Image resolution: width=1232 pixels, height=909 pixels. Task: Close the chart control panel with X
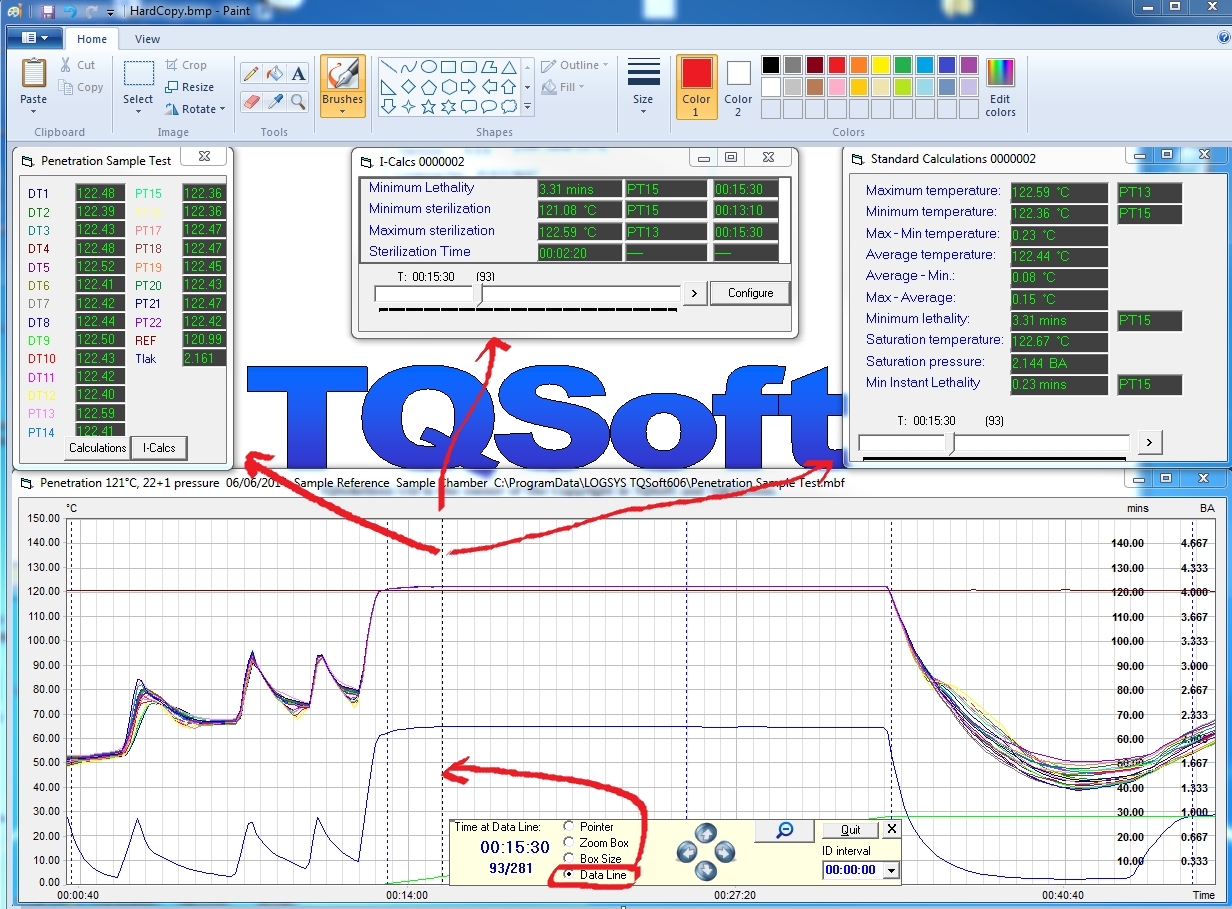(892, 829)
